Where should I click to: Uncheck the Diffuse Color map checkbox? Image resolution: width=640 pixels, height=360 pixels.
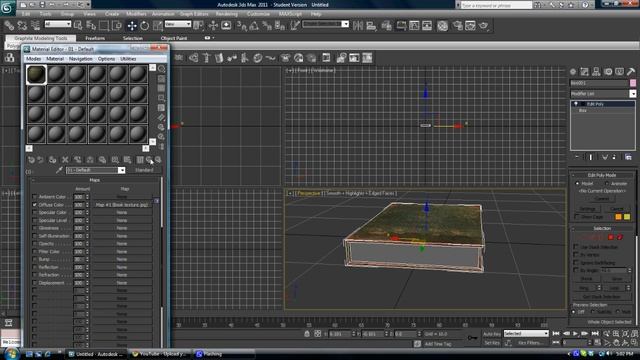coord(34,204)
